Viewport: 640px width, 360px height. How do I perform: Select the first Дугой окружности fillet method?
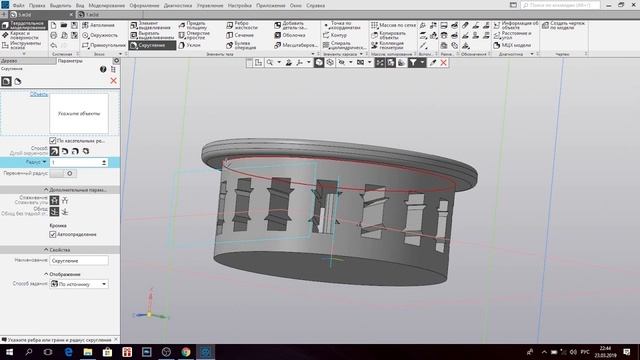tap(54, 151)
